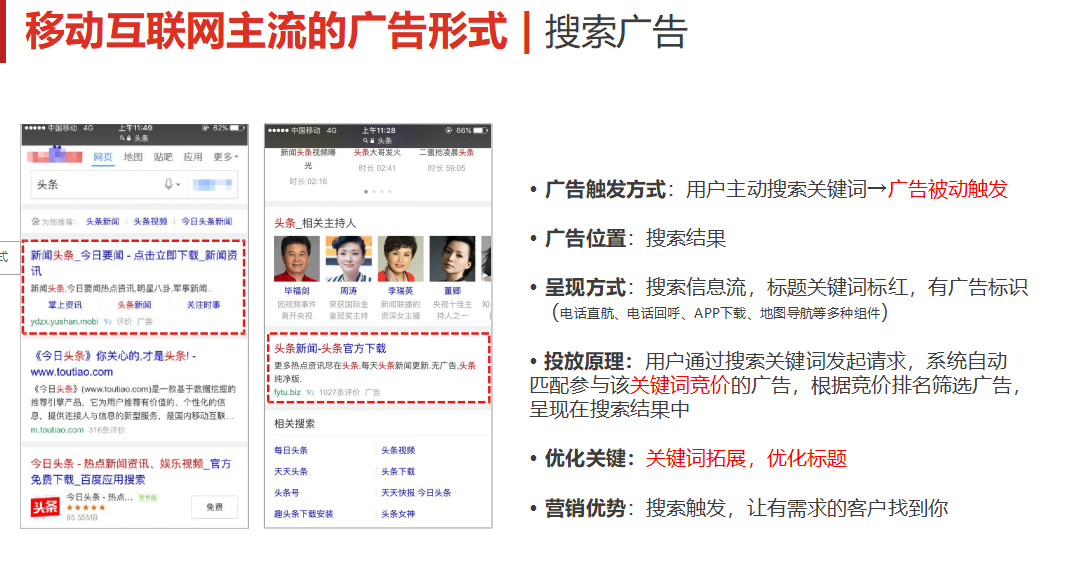
Task: Open 董卿 host photo
Action: pyautogui.click(x=452, y=259)
